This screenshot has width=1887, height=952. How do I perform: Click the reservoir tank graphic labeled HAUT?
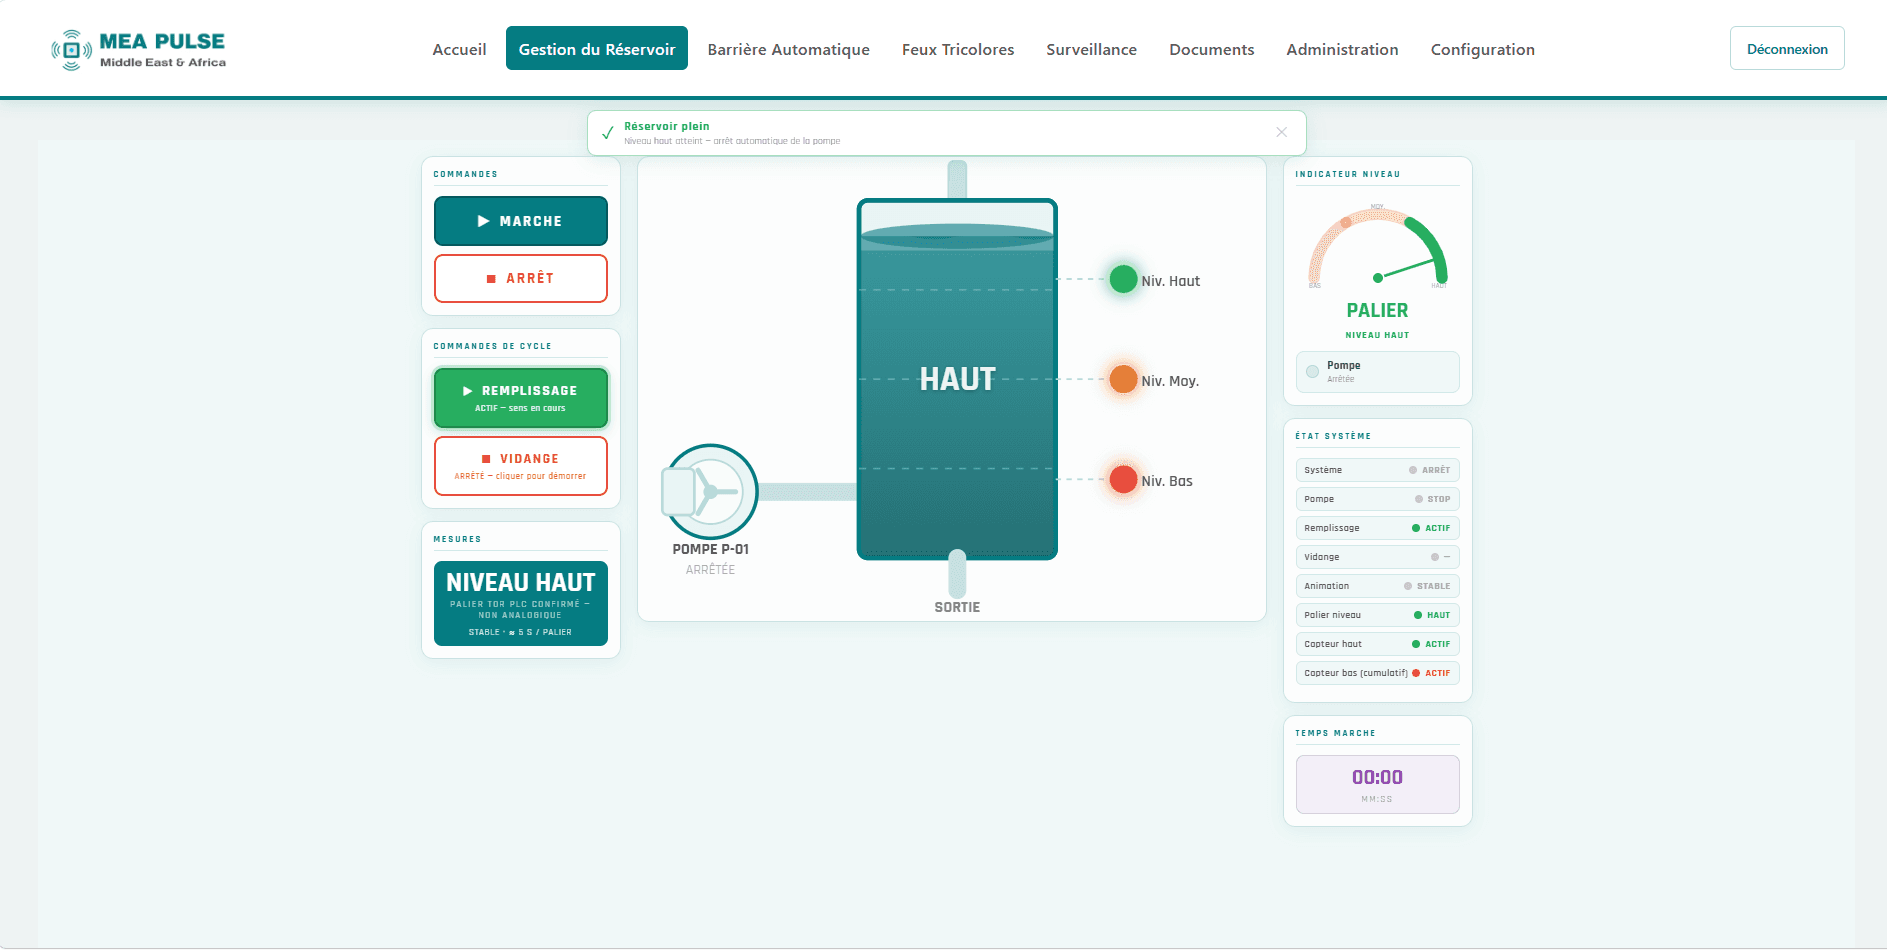point(957,379)
